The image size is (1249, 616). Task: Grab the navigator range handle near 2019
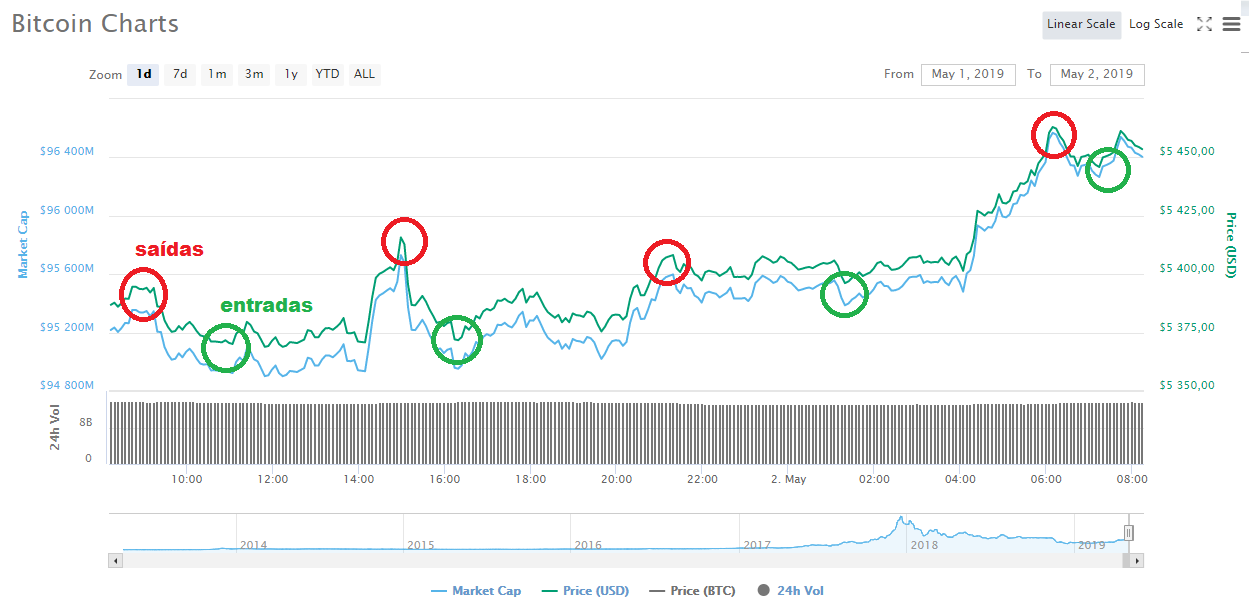[x=1128, y=533]
